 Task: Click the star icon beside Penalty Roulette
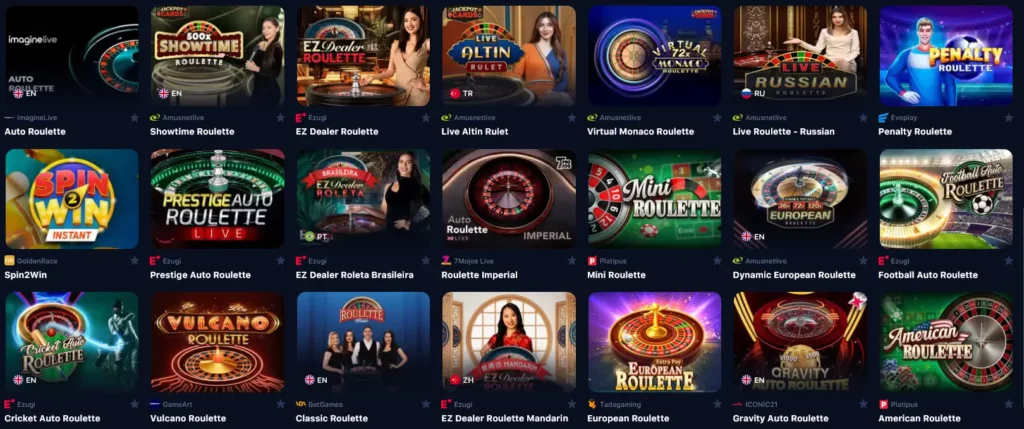click(1008, 118)
